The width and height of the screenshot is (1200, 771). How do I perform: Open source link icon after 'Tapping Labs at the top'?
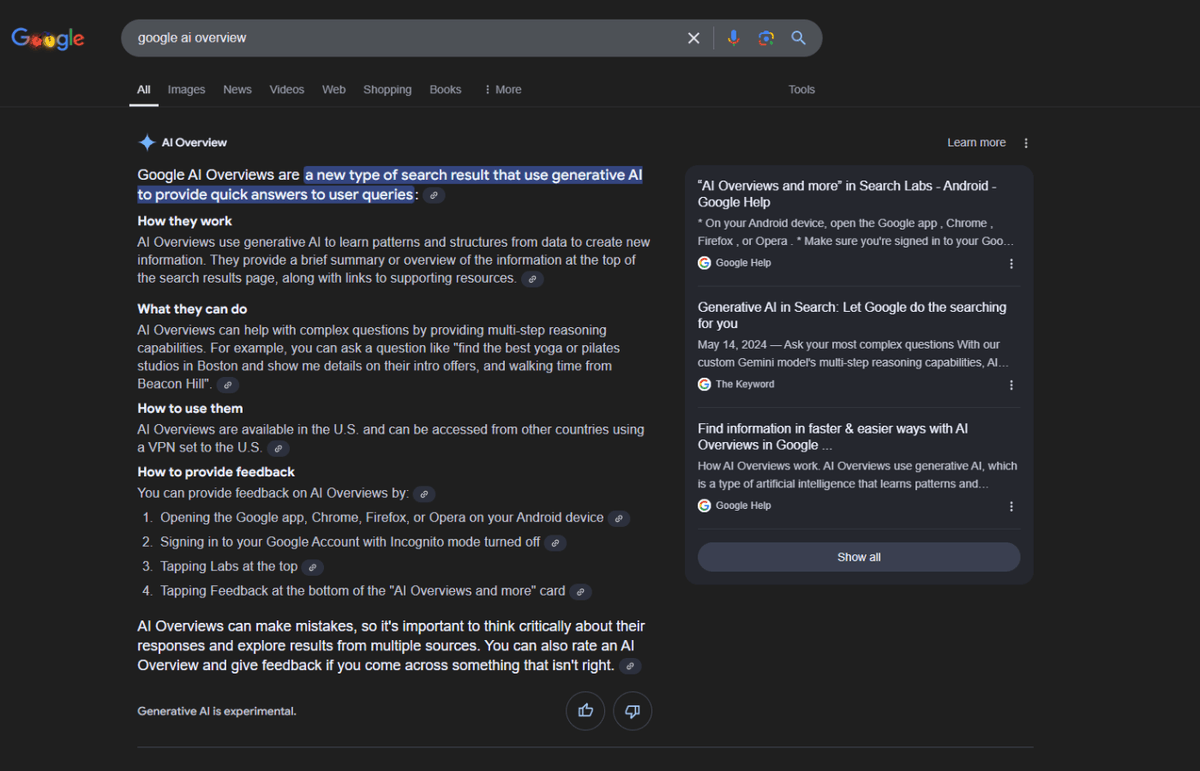(x=313, y=568)
